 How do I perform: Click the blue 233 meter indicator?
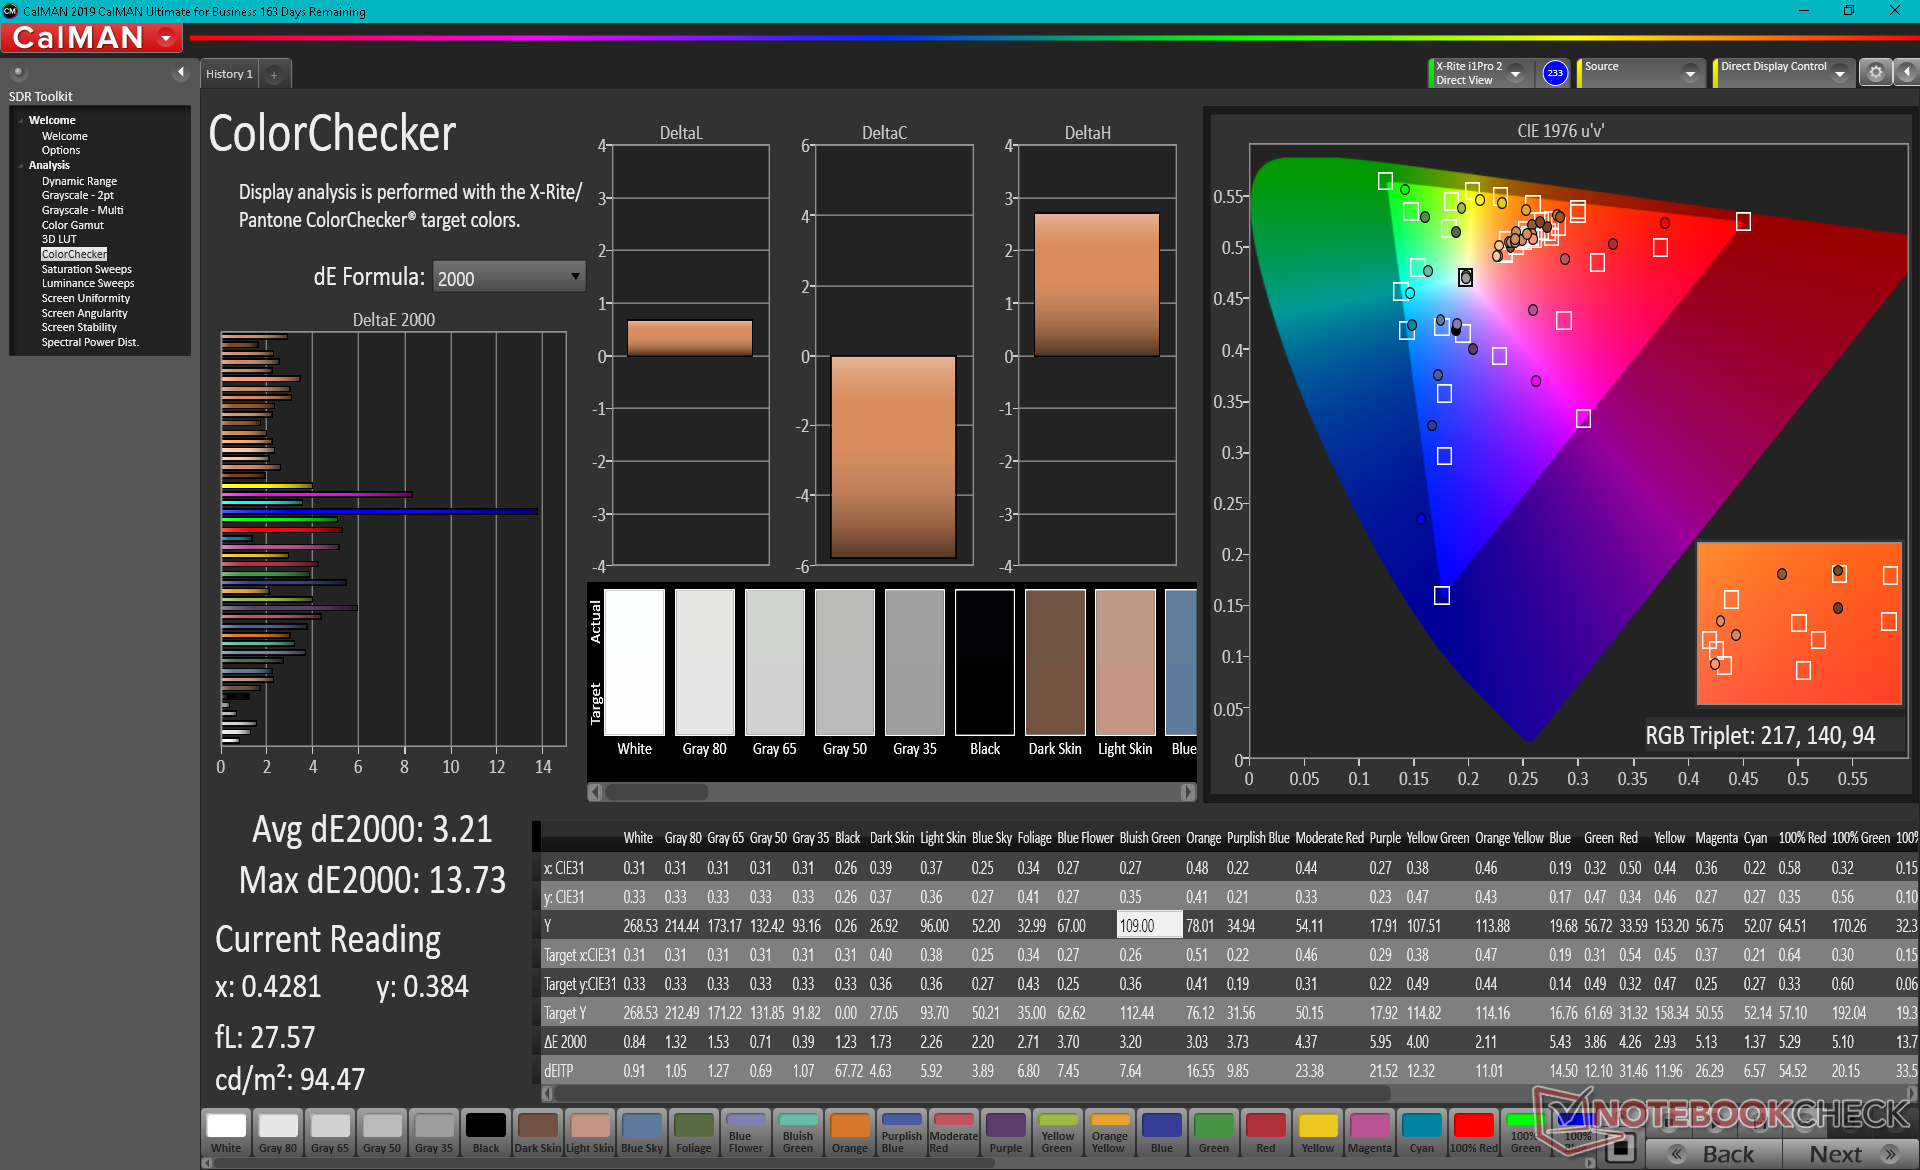[1554, 73]
